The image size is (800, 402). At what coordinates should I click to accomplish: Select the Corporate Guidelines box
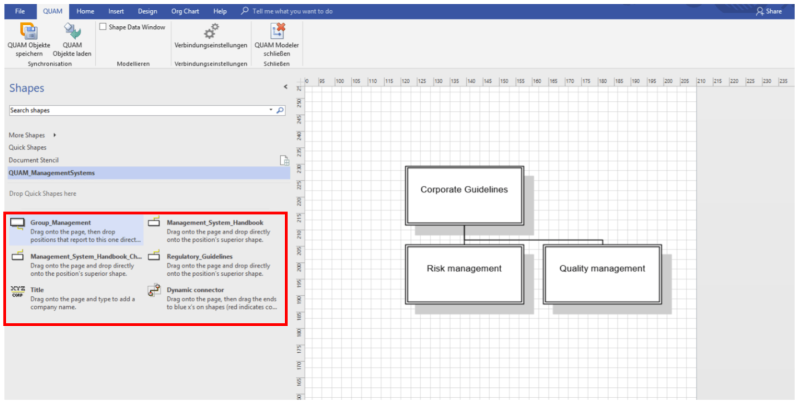[x=464, y=195]
